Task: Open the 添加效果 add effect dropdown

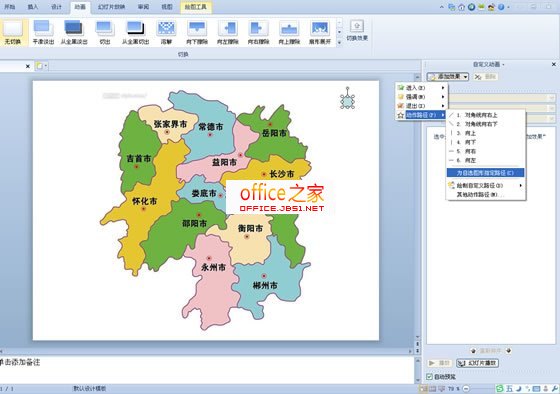Action: pos(448,76)
